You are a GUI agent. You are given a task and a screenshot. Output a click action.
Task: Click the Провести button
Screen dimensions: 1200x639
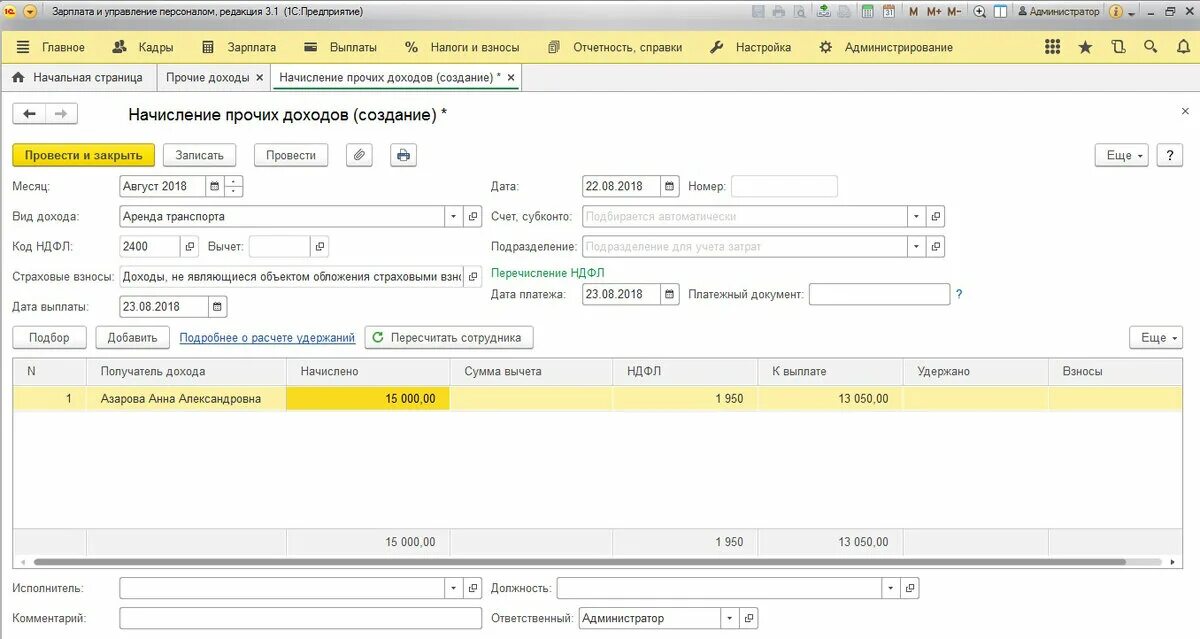click(291, 155)
